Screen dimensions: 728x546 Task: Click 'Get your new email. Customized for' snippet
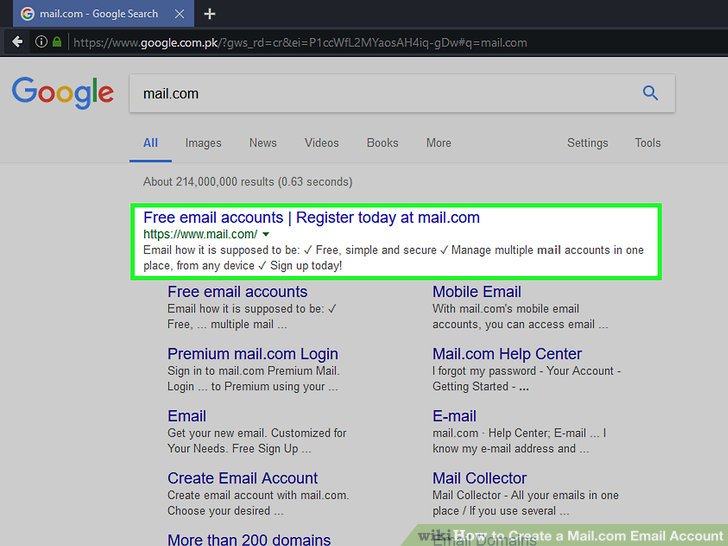coord(257,433)
